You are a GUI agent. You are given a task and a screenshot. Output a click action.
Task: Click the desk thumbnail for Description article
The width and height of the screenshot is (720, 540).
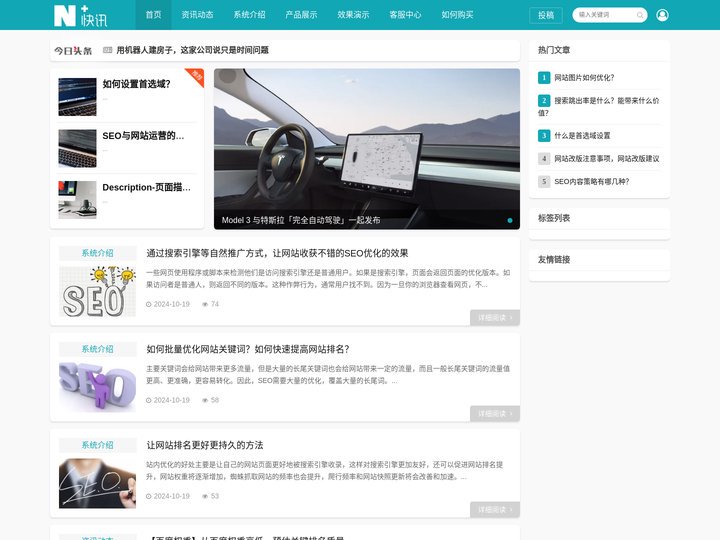(x=77, y=200)
